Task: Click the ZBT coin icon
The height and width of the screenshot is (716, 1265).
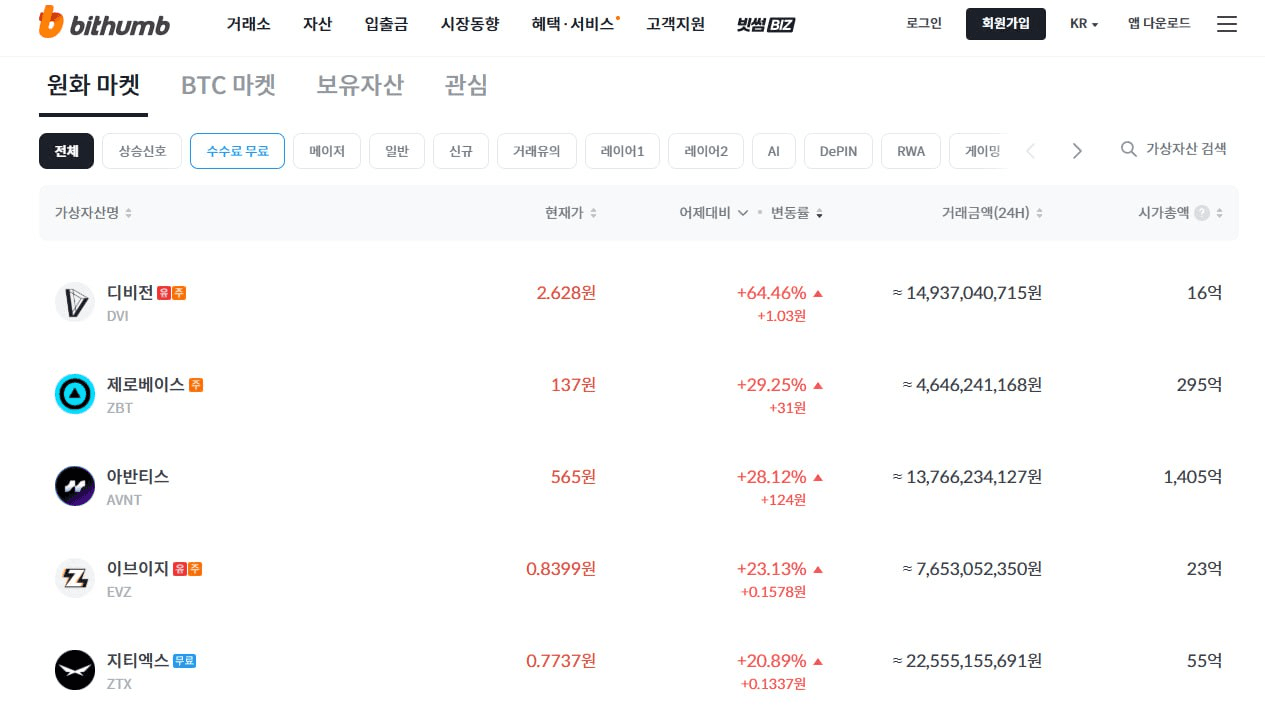Action: coord(75,394)
